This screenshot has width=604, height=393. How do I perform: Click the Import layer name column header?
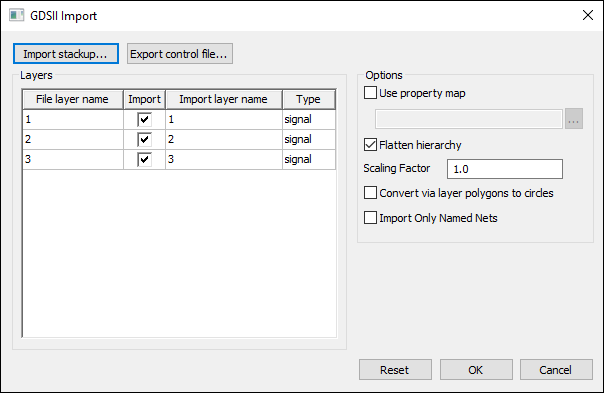pos(224,99)
